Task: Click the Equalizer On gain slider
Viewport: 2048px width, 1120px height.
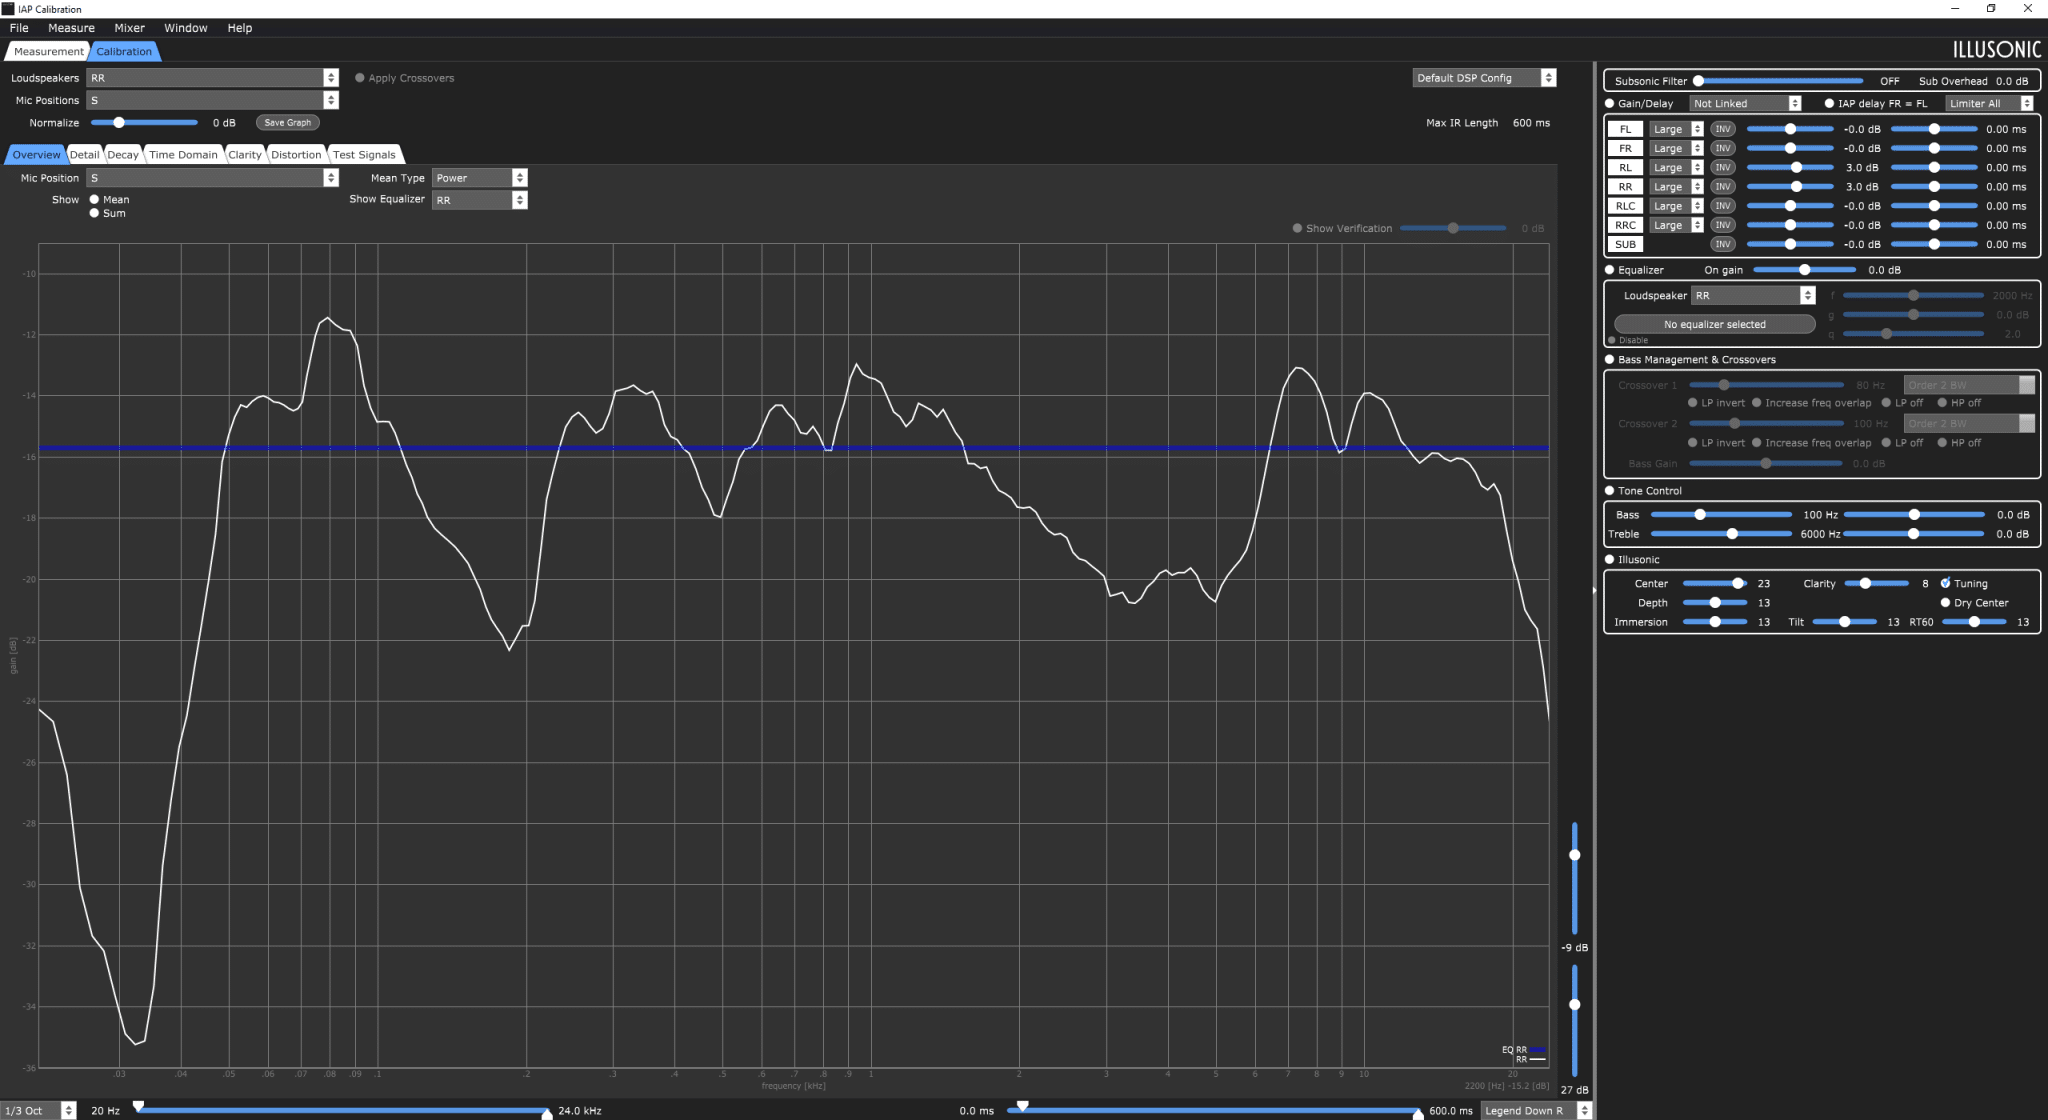Action: coord(1804,270)
